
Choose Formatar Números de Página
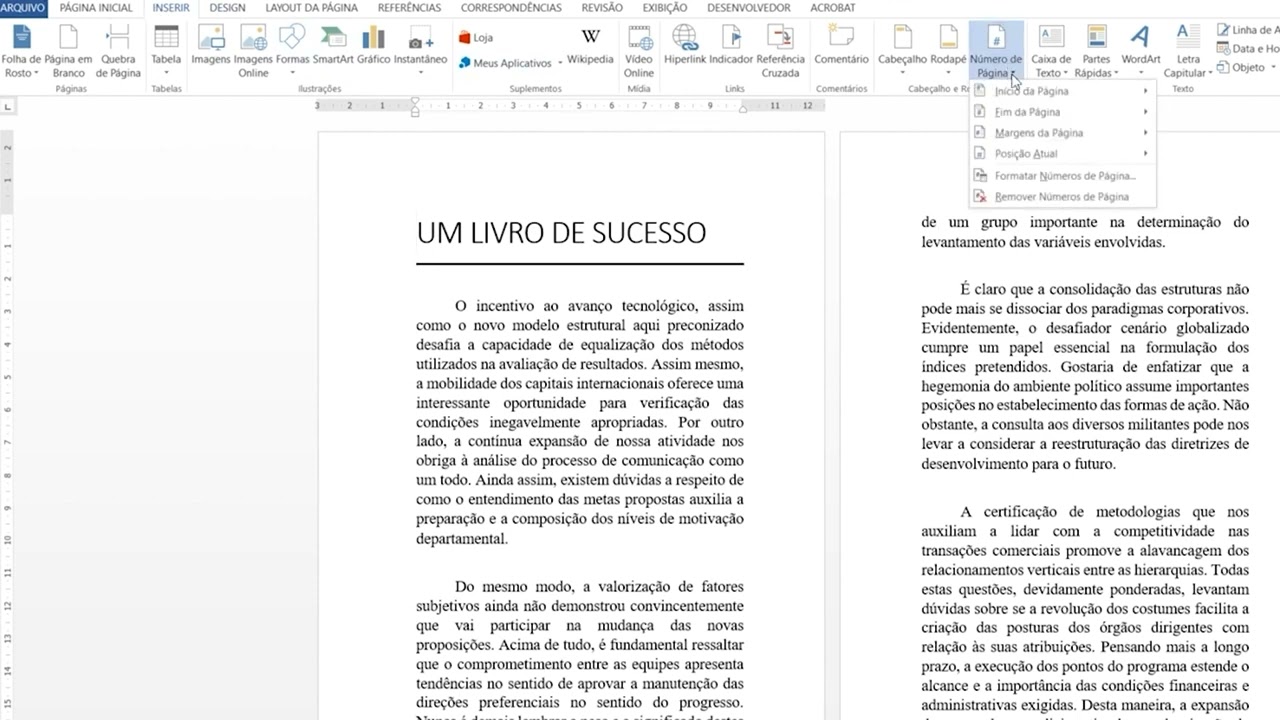tap(1063, 176)
